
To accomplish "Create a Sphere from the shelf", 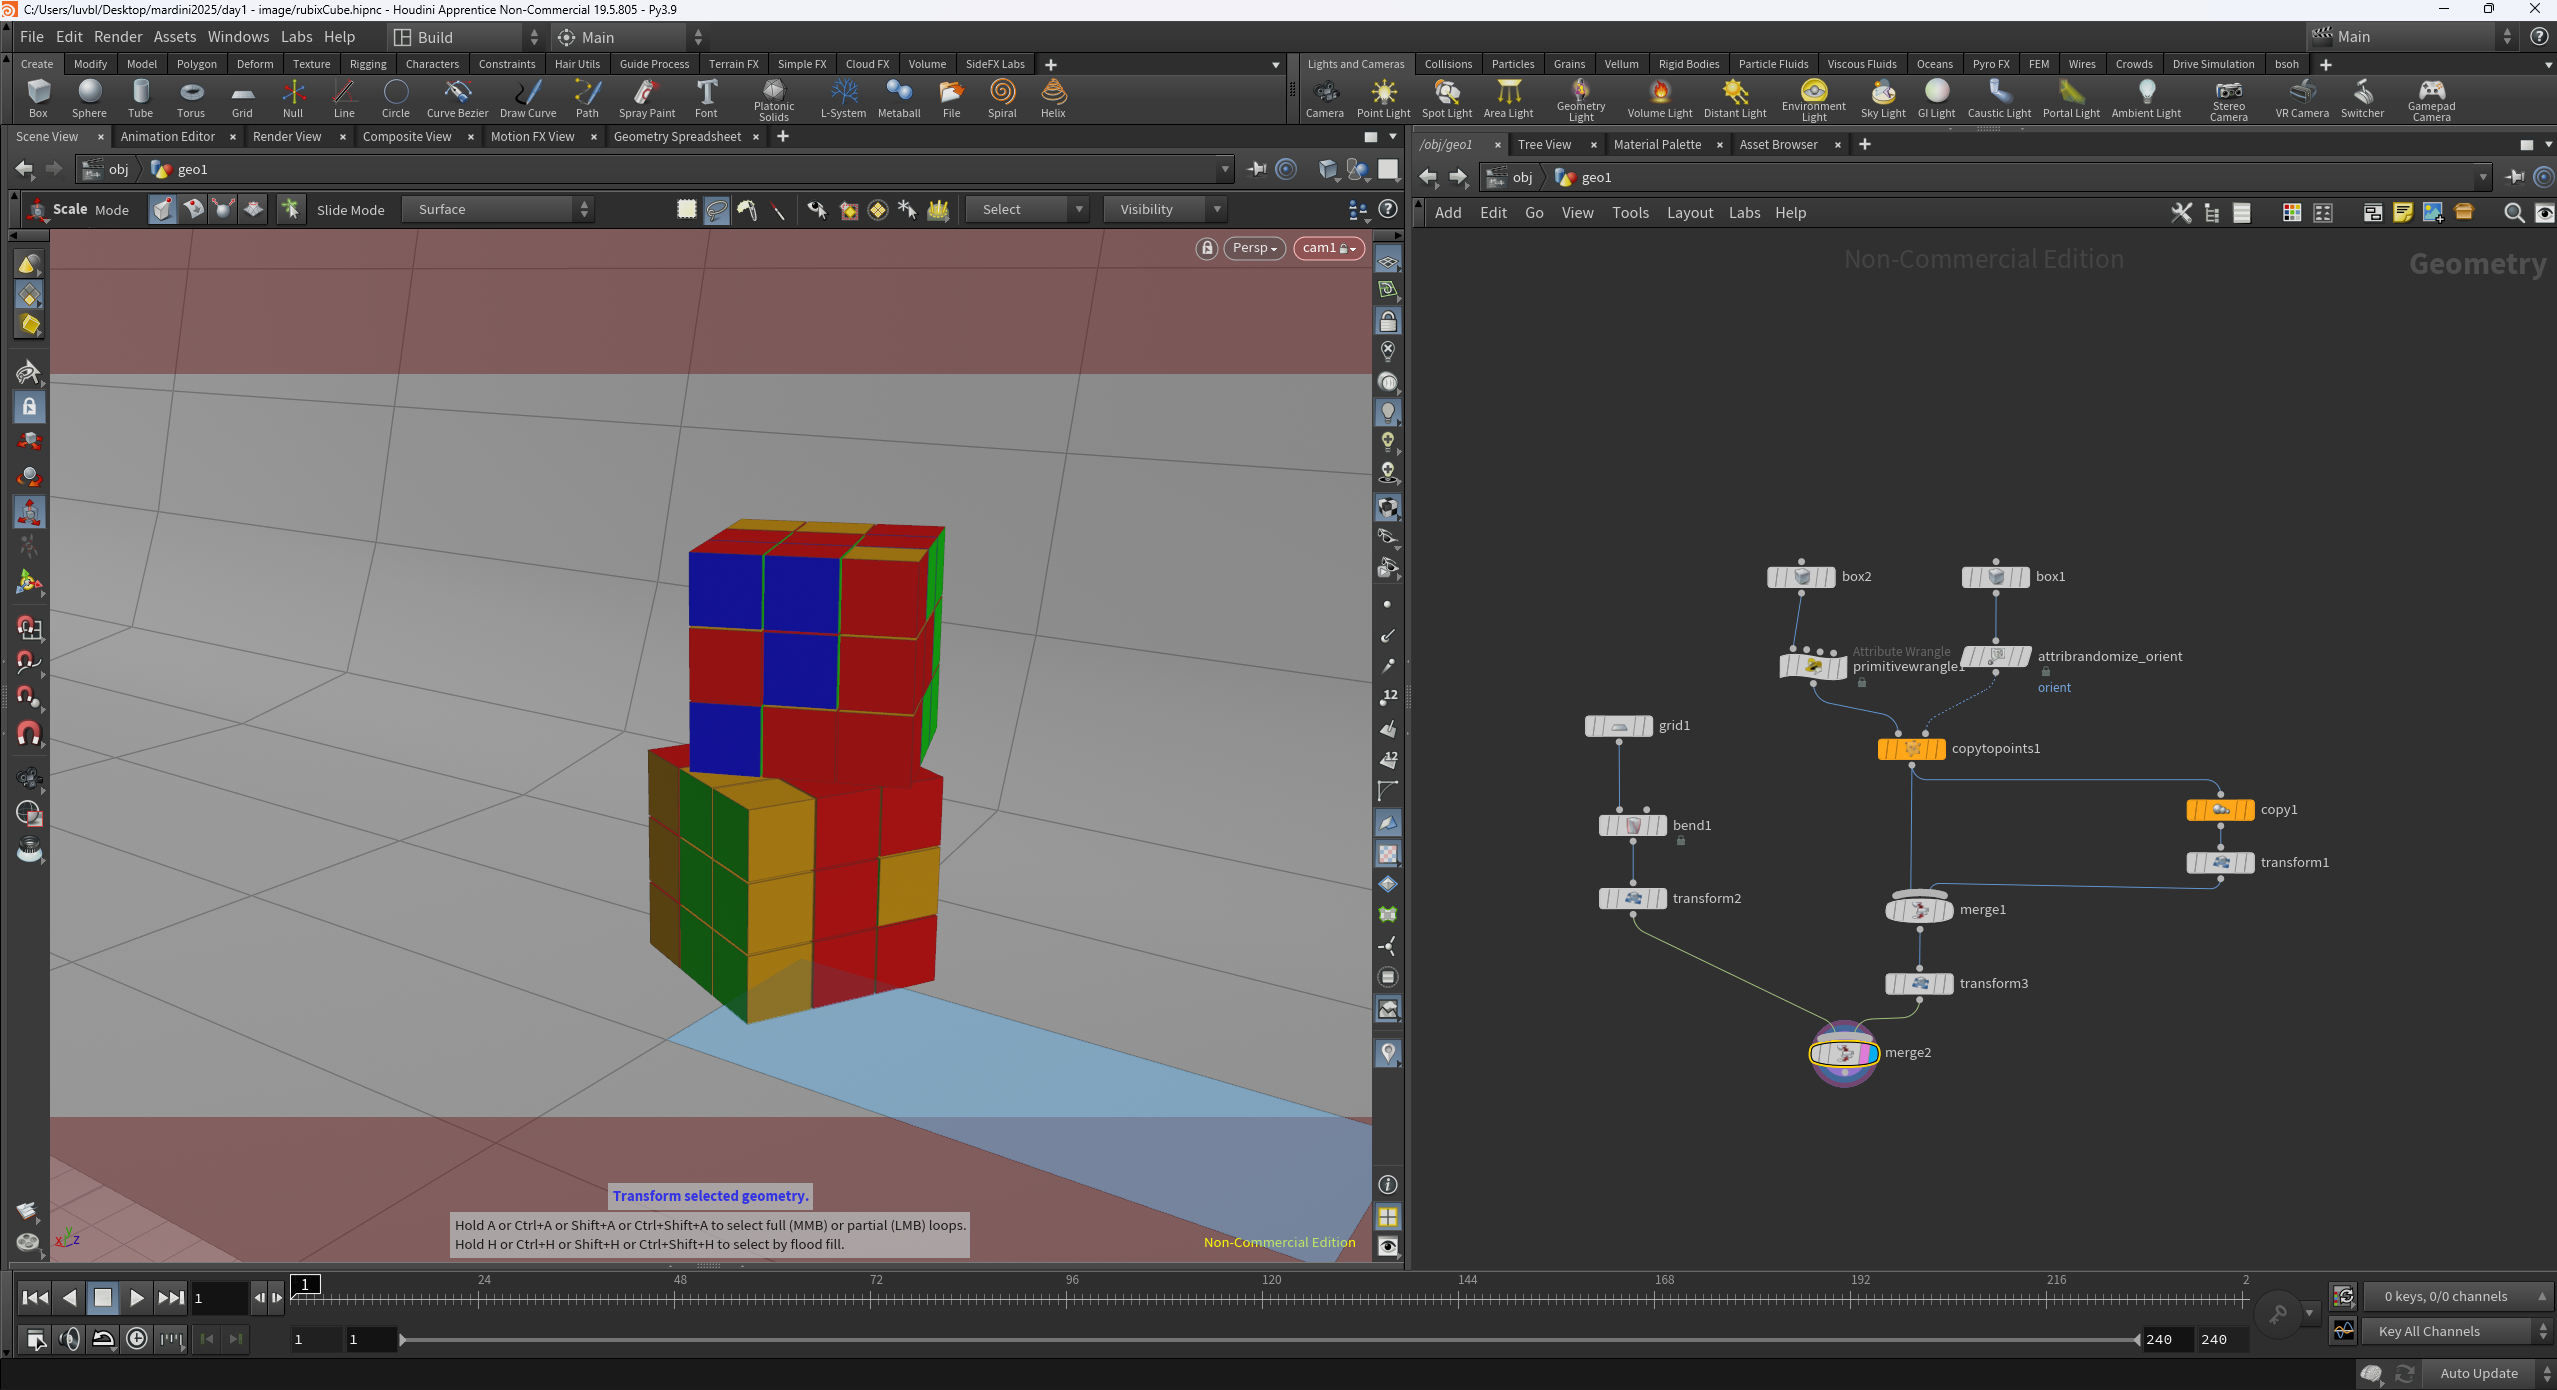I will click(x=89, y=98).
